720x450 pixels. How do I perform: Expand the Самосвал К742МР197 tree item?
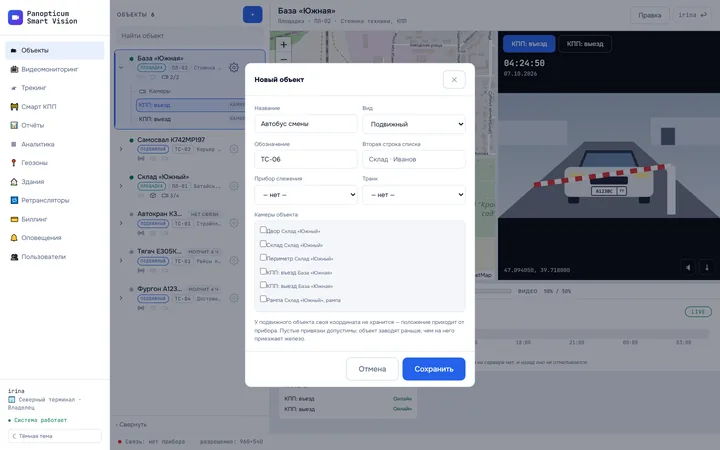(x=121, y=149)
